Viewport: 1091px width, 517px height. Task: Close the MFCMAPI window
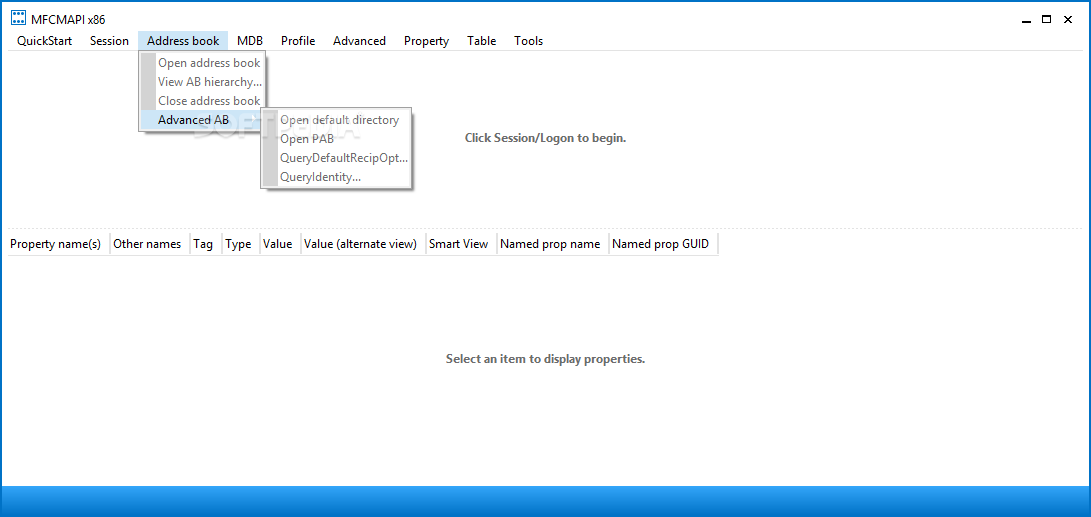tap(1069, 20)
